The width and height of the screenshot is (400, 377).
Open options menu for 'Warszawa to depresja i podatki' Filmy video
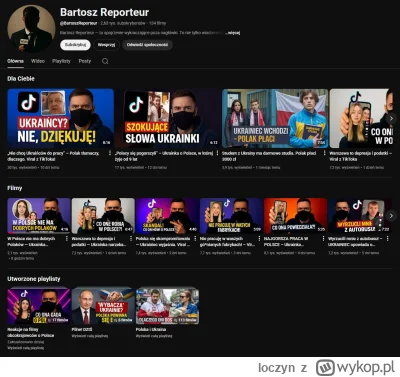[x=131, y=239]
